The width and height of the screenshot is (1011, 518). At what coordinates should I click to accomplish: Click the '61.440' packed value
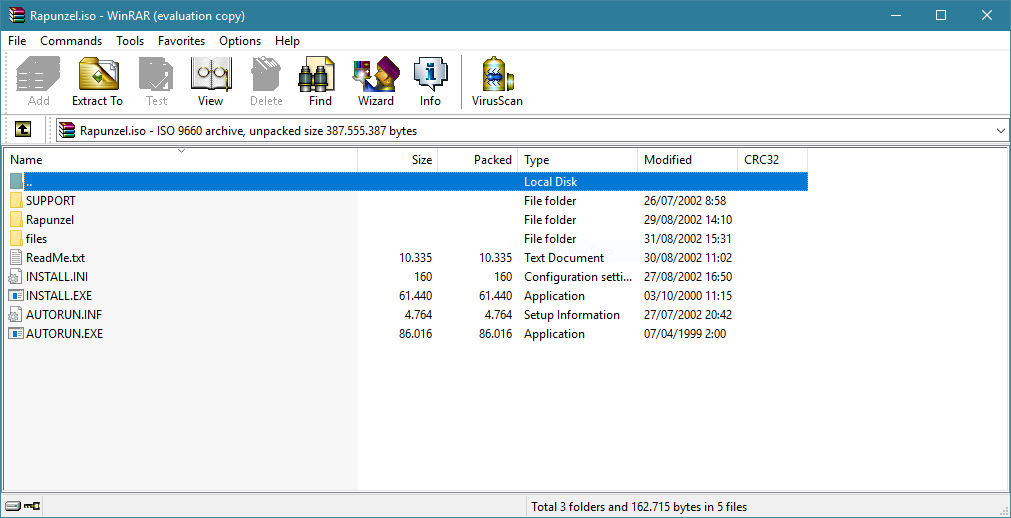tap(496, 296)
